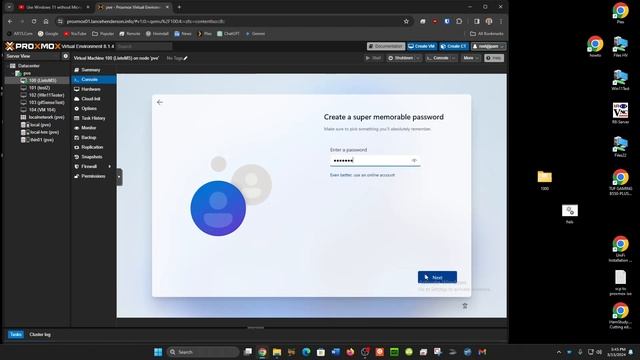Click the Create CT button
The image size is (640, 360).
pos(453,47)
